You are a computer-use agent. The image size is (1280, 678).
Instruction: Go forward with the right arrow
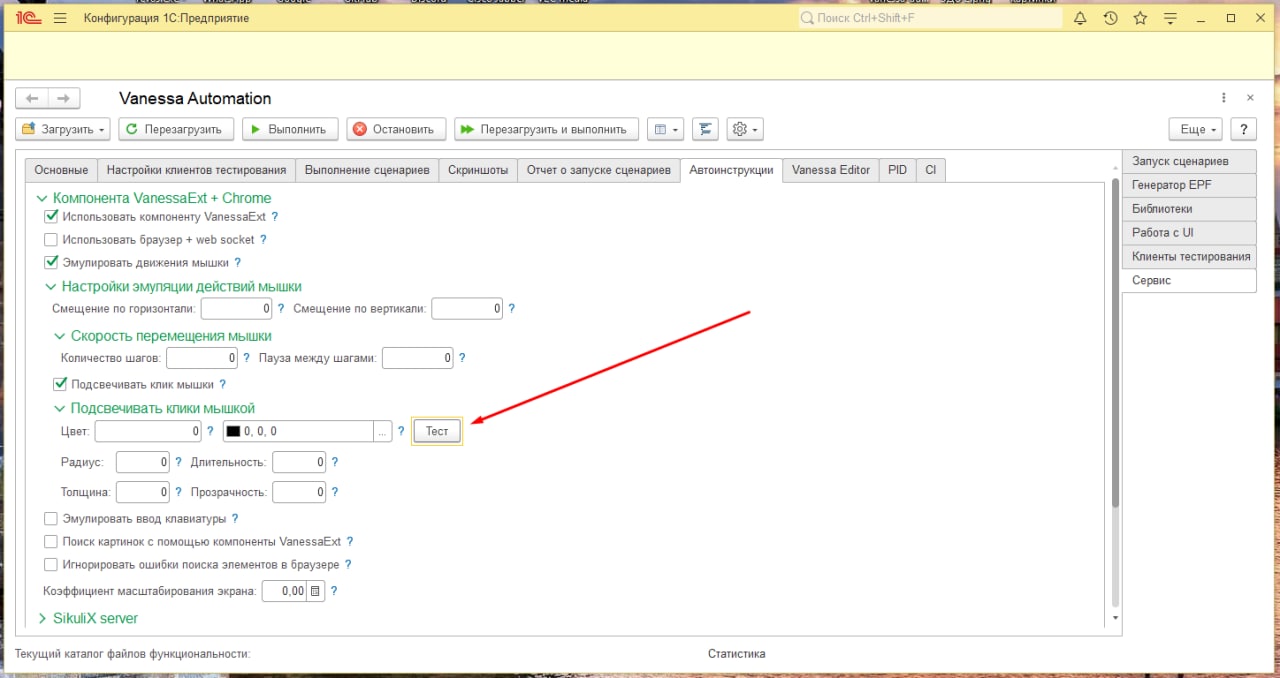pyautogui.click(x=63, y=98)
